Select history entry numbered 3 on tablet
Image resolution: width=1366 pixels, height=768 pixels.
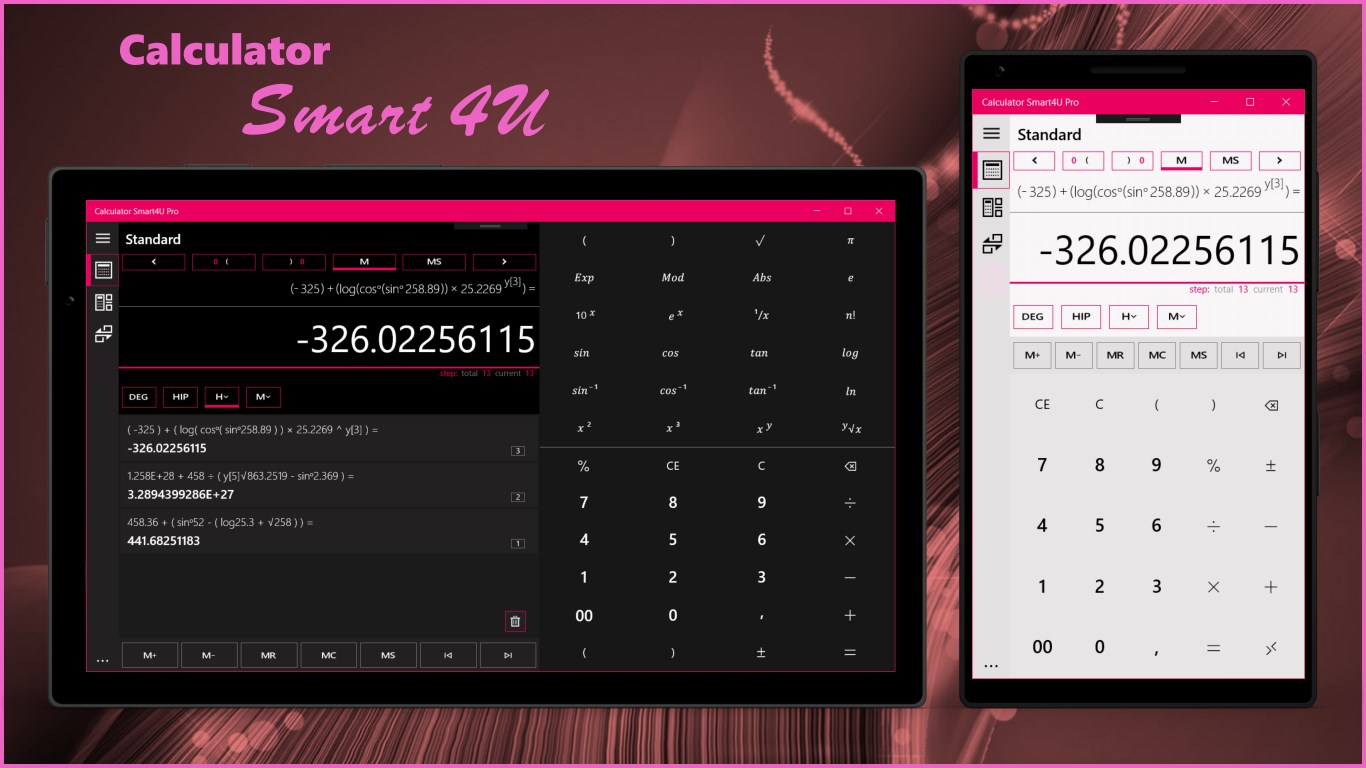[x=328, y=438]
